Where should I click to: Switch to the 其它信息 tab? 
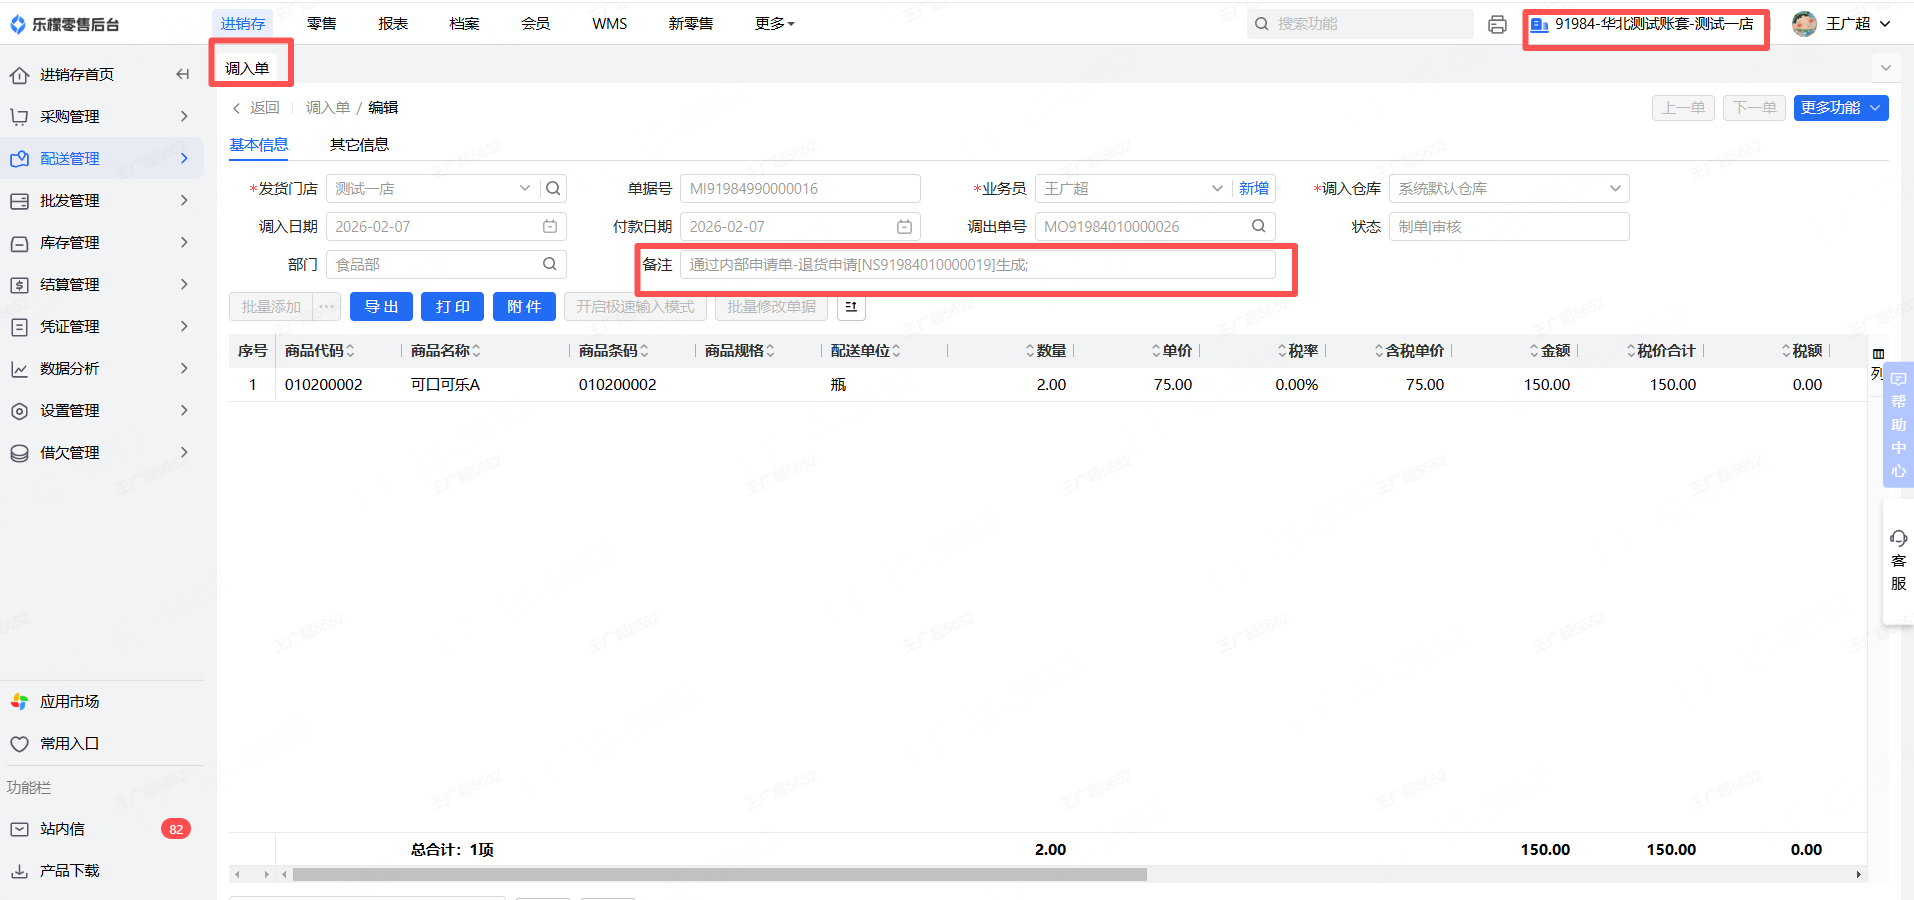click(359, 145)
